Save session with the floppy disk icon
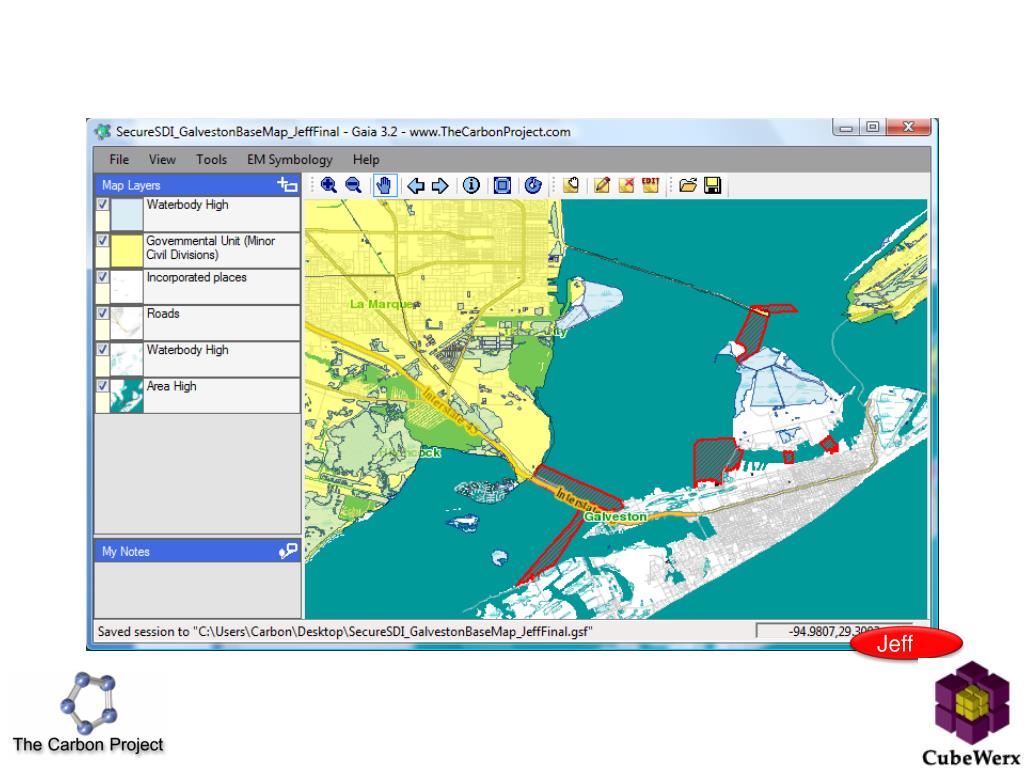Viewport: 1024px width, 768px height. tap(712, 185)
